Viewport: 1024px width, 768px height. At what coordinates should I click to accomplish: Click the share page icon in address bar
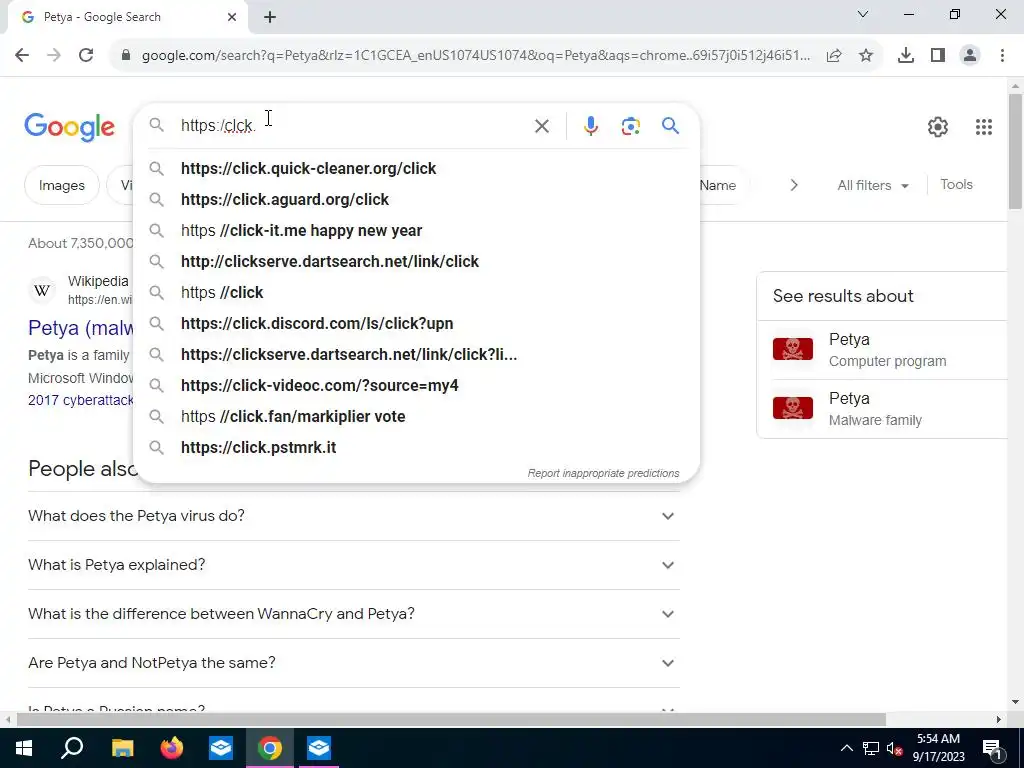click(x=834, y=56)
